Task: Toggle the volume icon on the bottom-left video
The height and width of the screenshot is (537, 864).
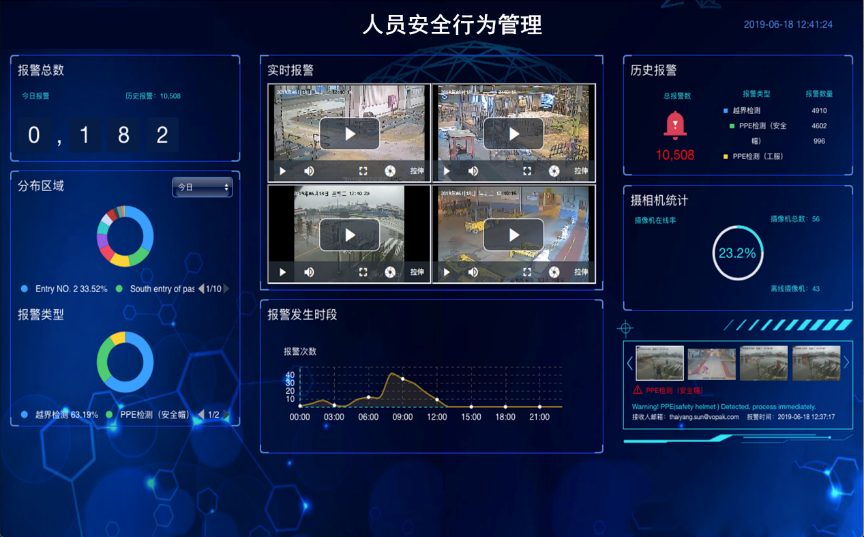Action: [x=309, y=271]
